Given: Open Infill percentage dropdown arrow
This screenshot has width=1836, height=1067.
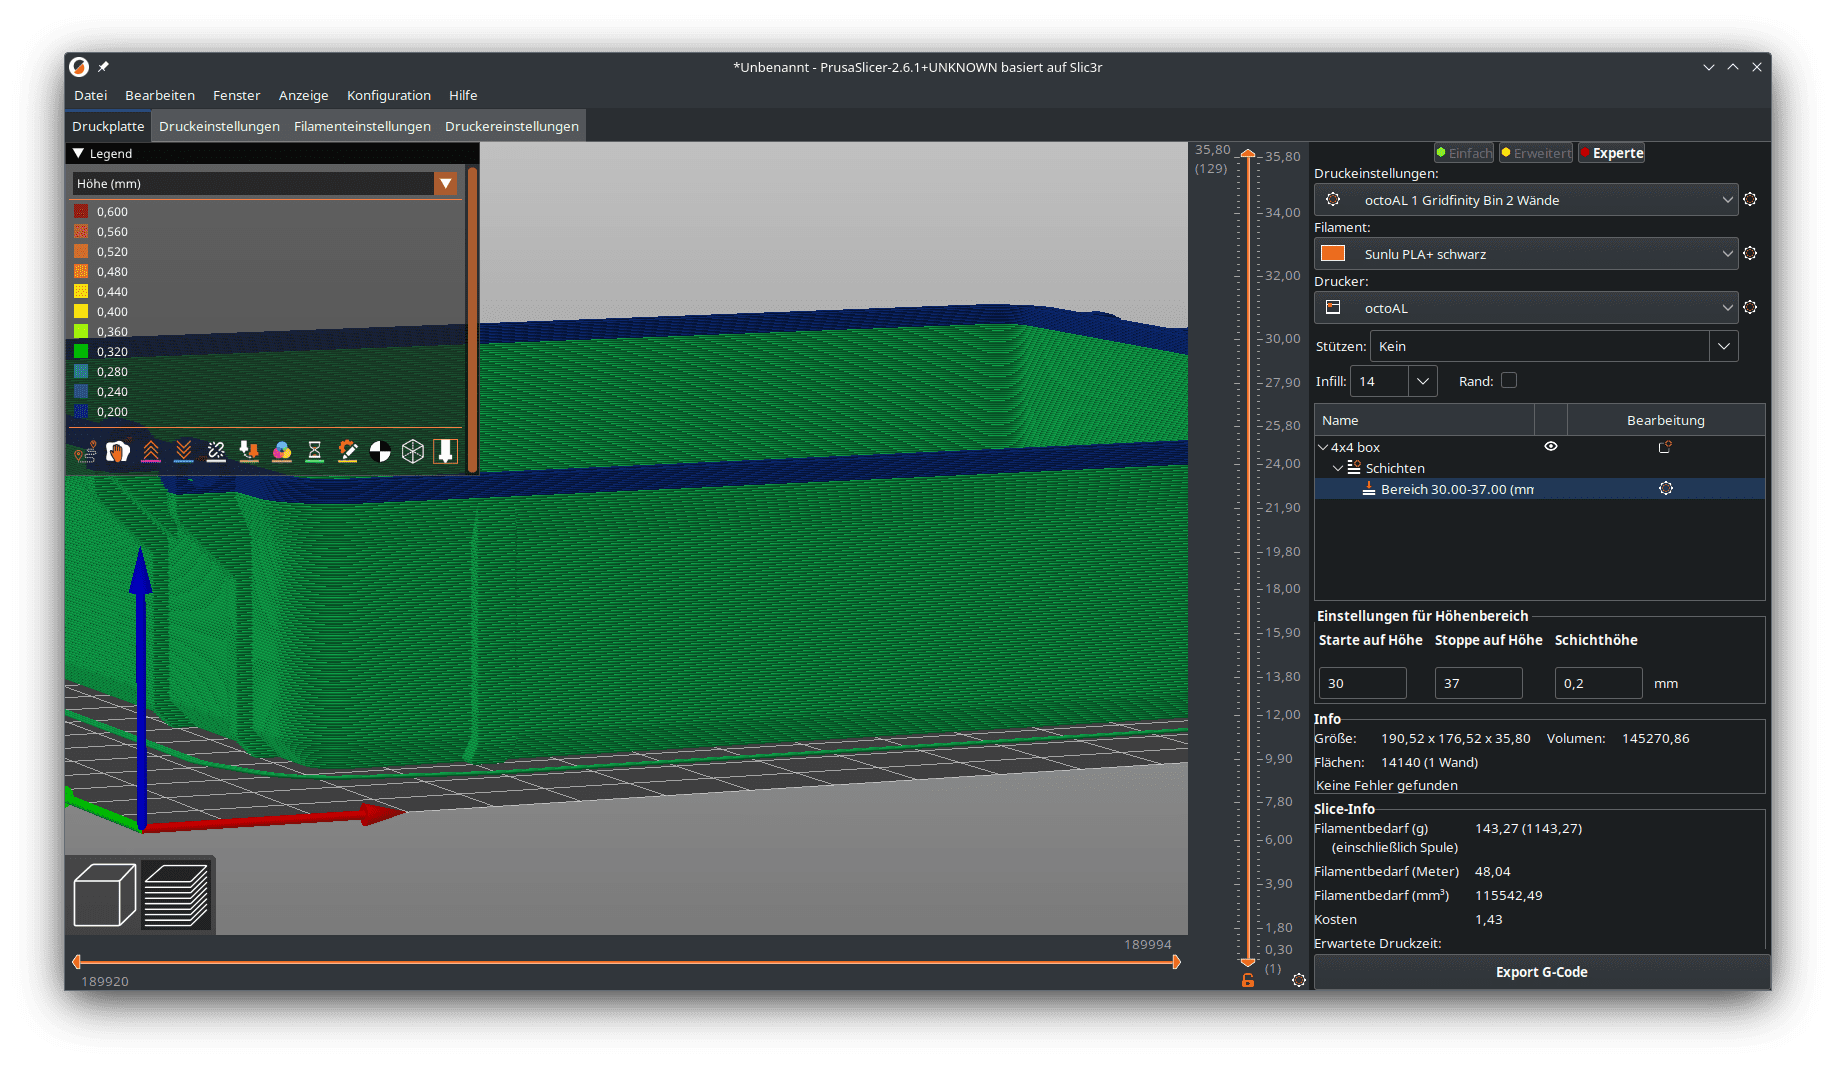Looking at the screenshot, I should (x=1423, y=381).
